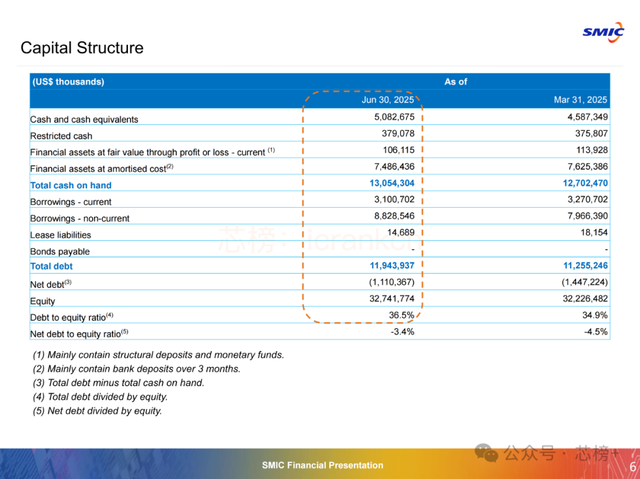Click the SMIC Financial Presentation footer text
Viewport: 640px width, 479px height.
[x=322, y=465]
